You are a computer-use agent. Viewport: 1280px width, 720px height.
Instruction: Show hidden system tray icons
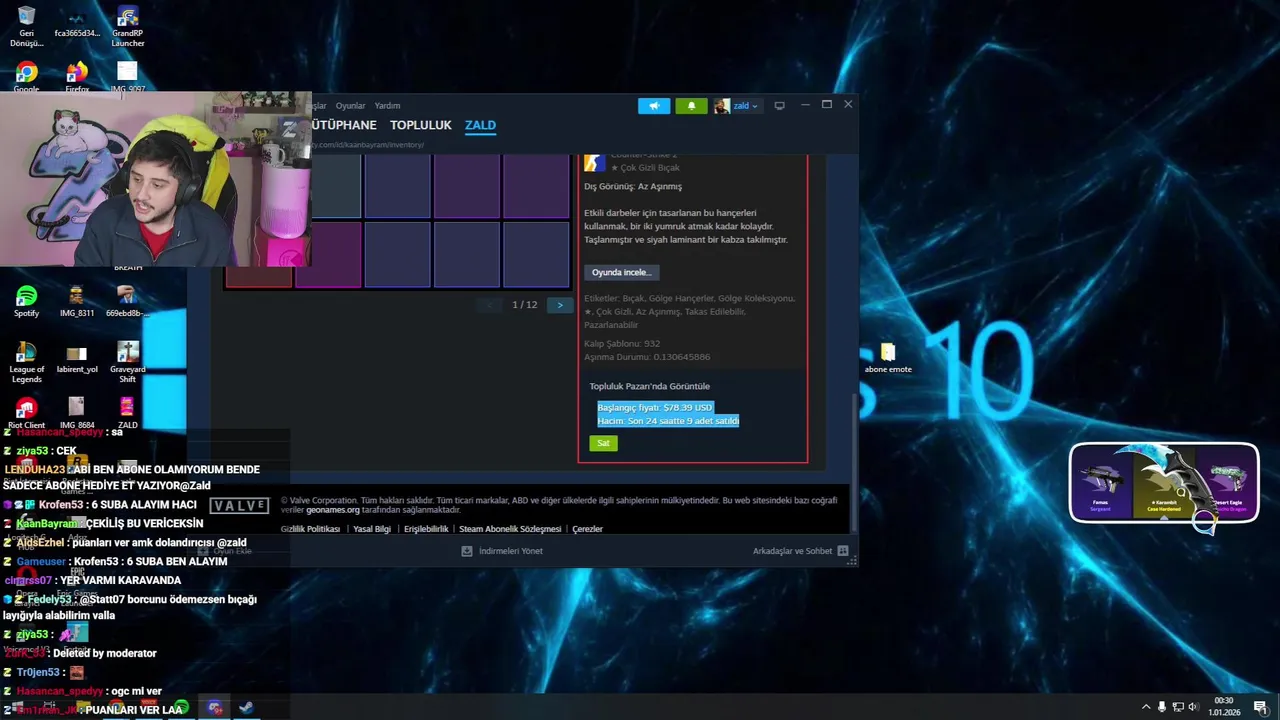tap(1145, 707)
